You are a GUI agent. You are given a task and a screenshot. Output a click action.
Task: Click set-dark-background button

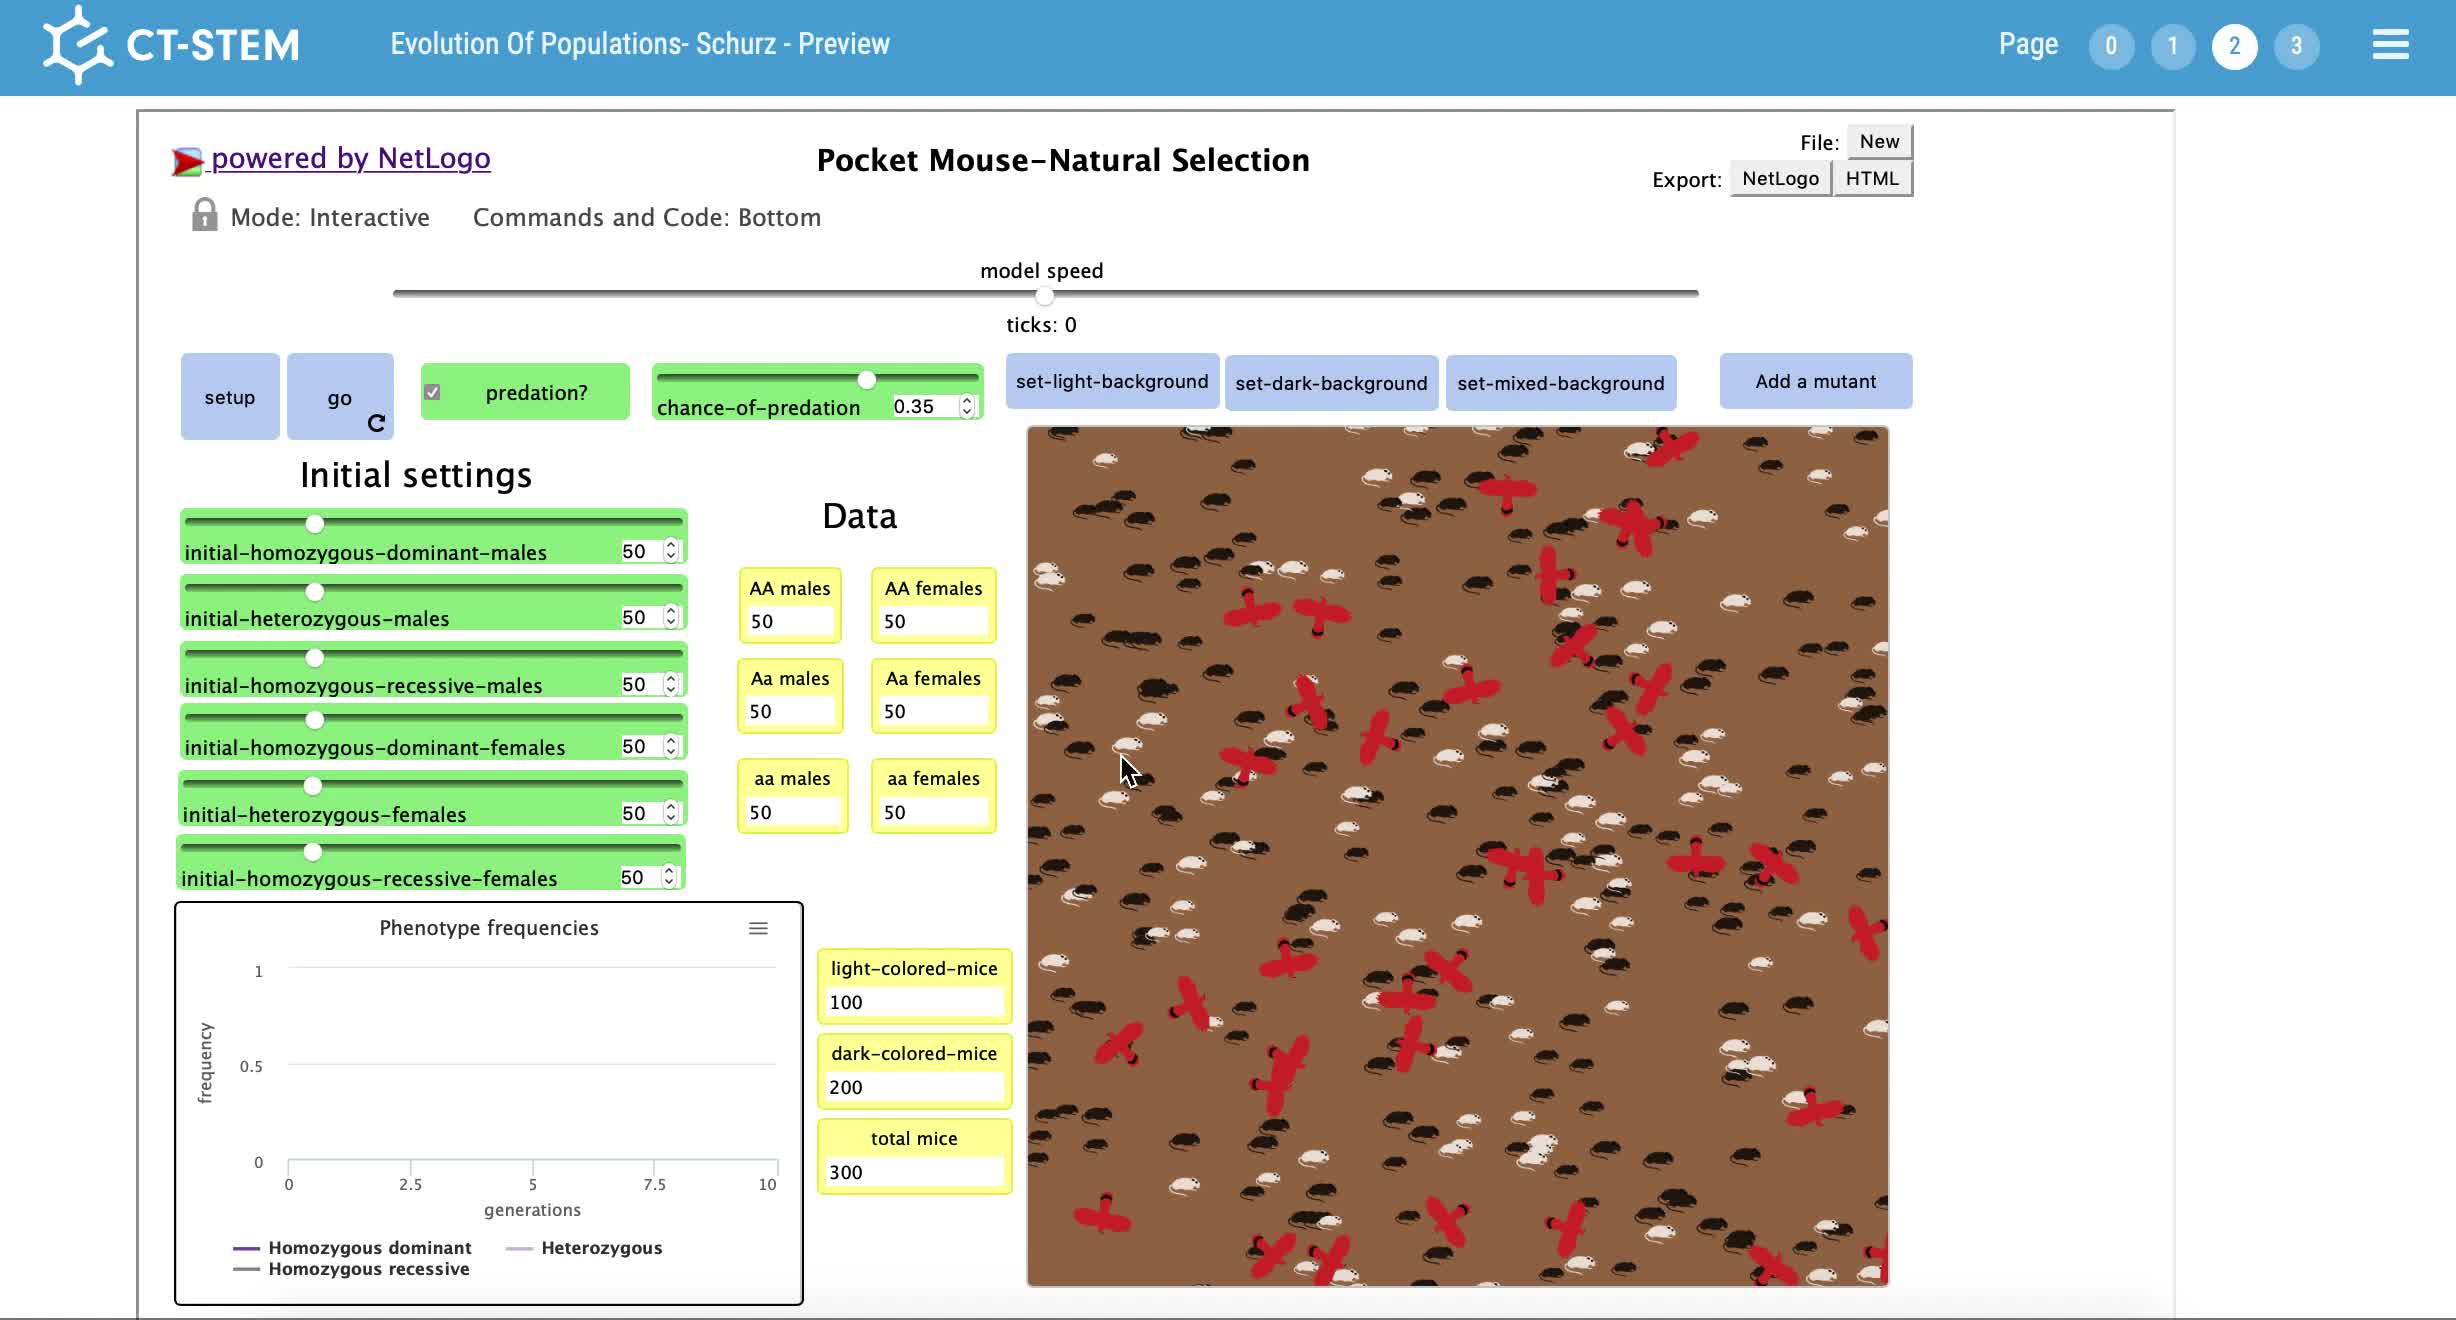pyautogui.click(x=1331, y=383)
